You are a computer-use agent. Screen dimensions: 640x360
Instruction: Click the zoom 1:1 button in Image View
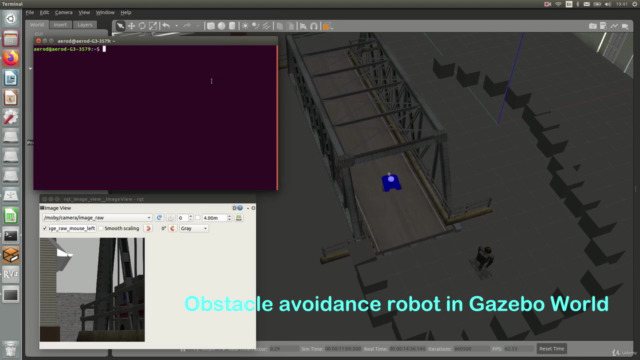[x=171, y=218]
